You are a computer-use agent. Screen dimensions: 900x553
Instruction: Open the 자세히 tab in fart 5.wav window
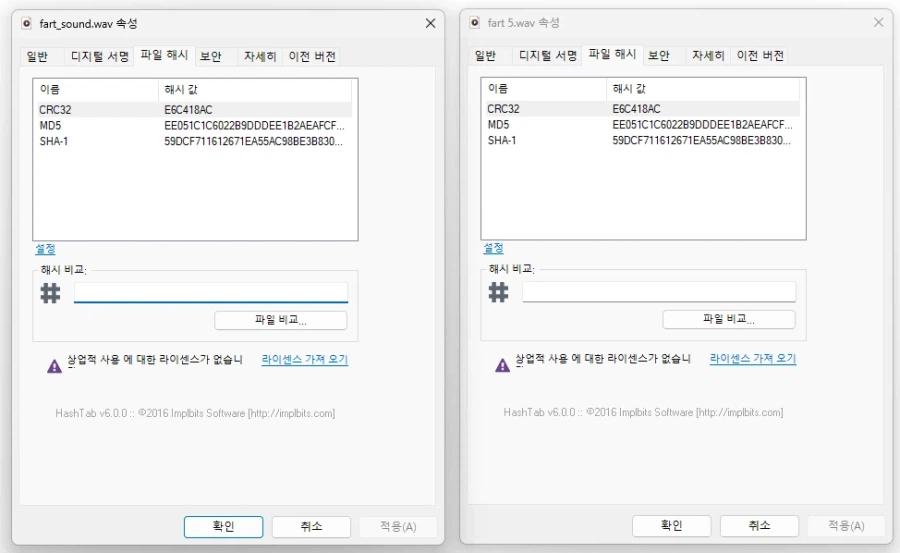(708, 55)
